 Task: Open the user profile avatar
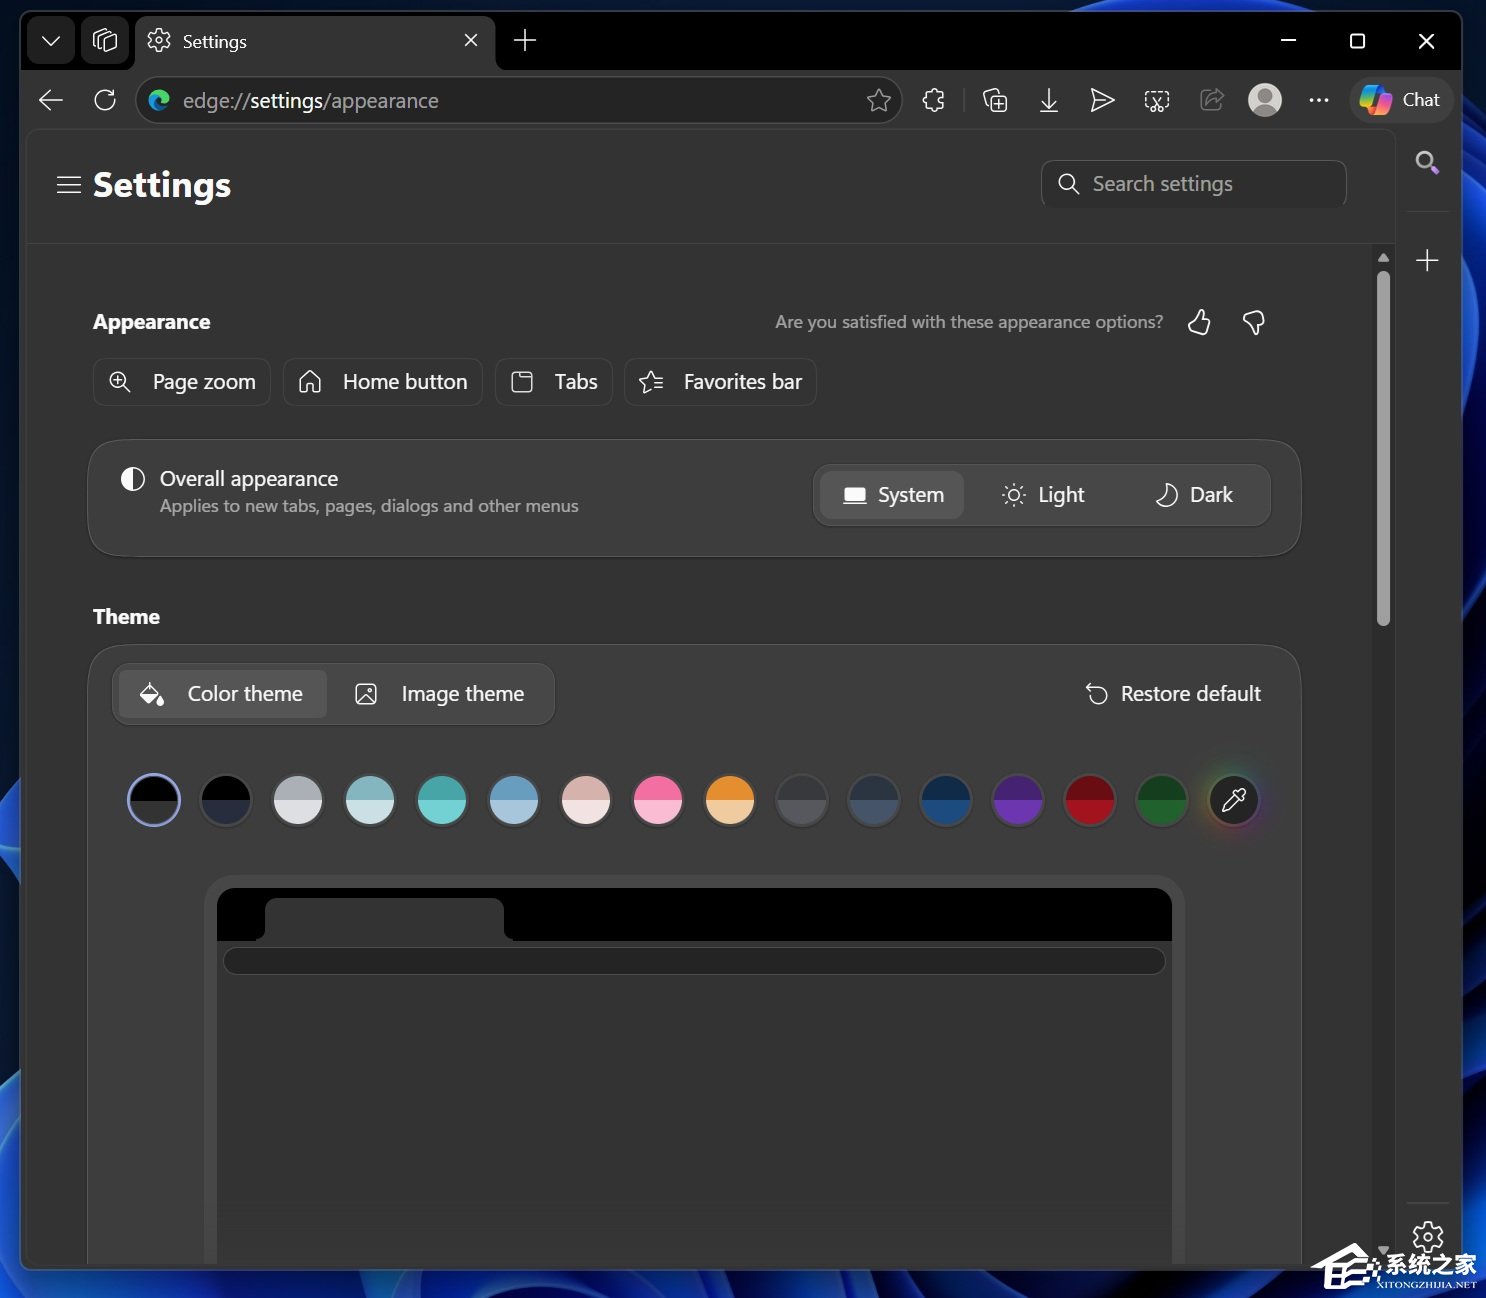[1265, 100]
